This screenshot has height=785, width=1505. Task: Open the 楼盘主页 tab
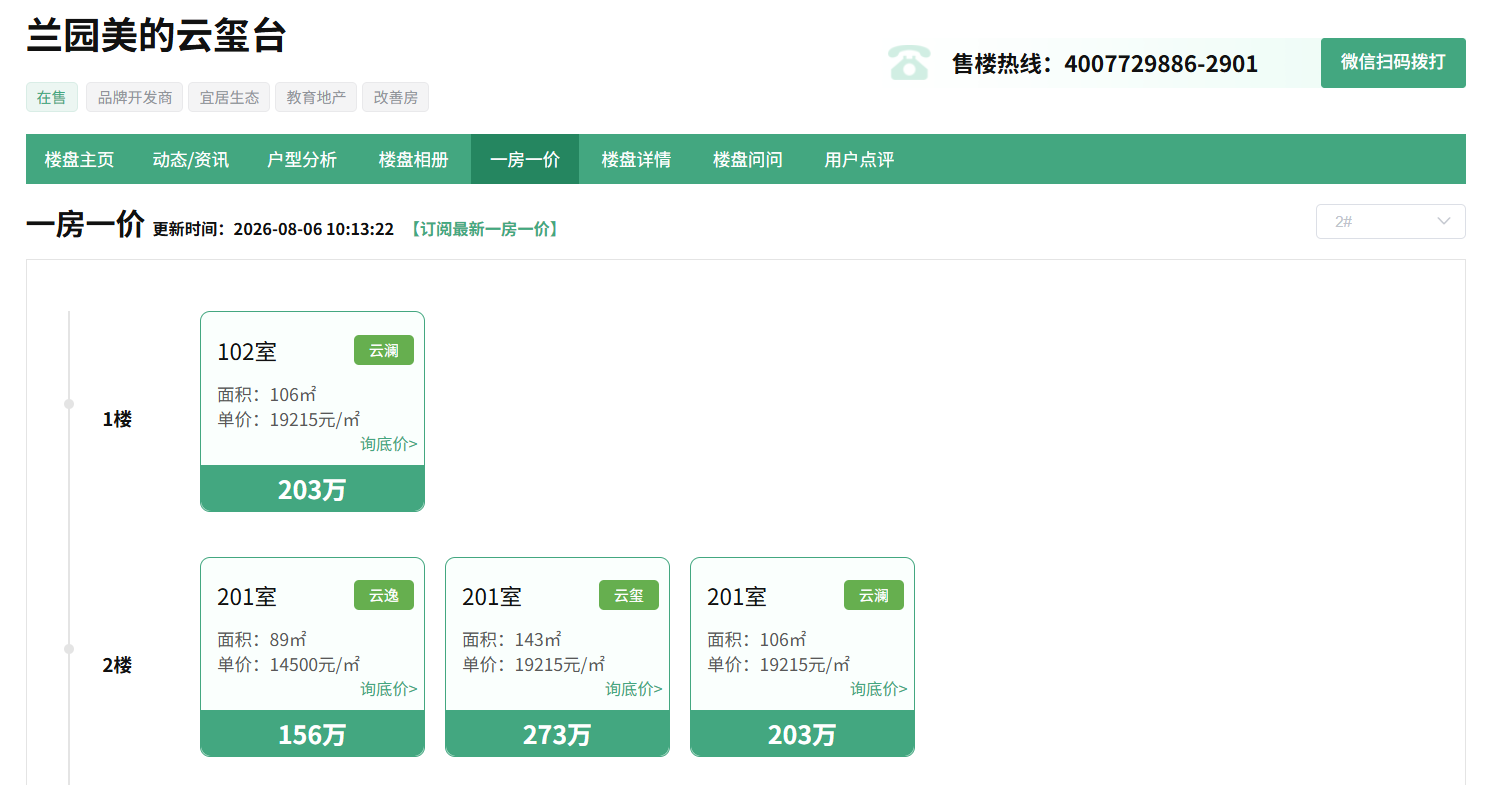click(x=79, y=159)
